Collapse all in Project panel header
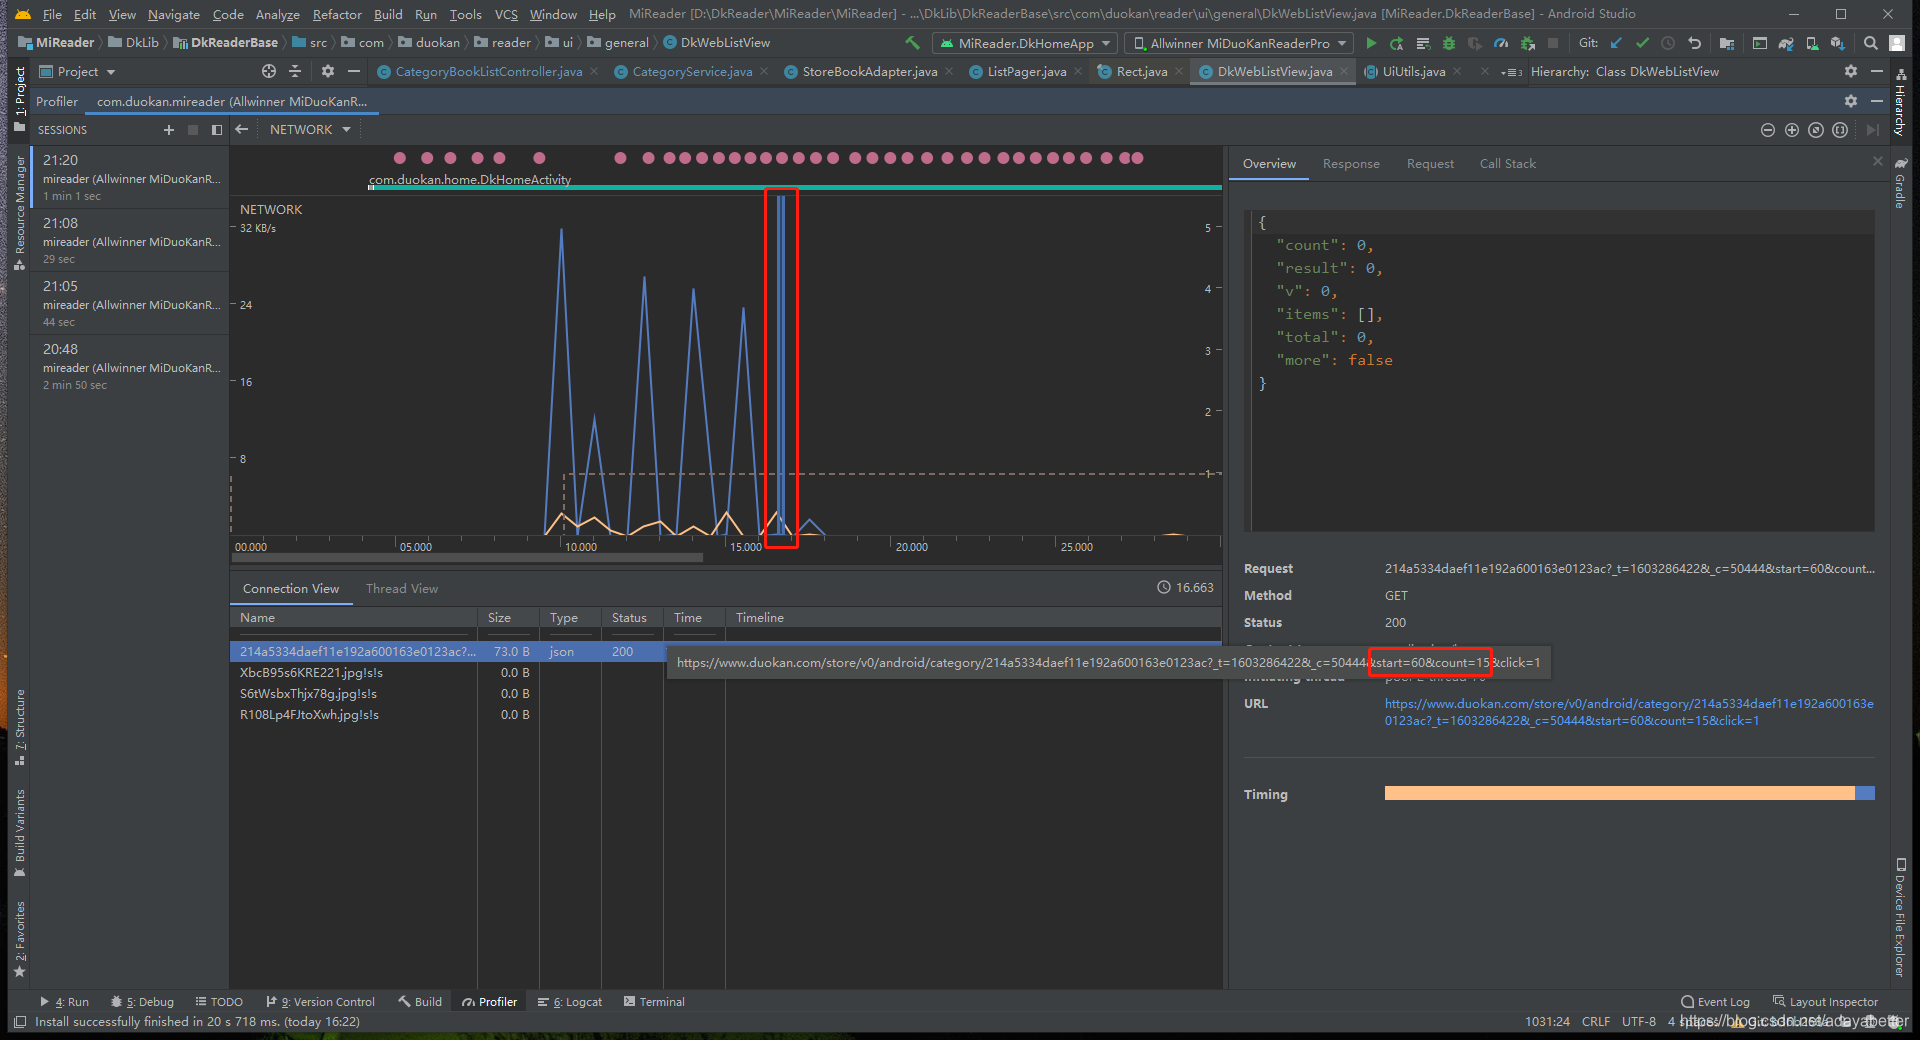The height and width of the screenshot is (1040, 1920). [x=294, y=71]
